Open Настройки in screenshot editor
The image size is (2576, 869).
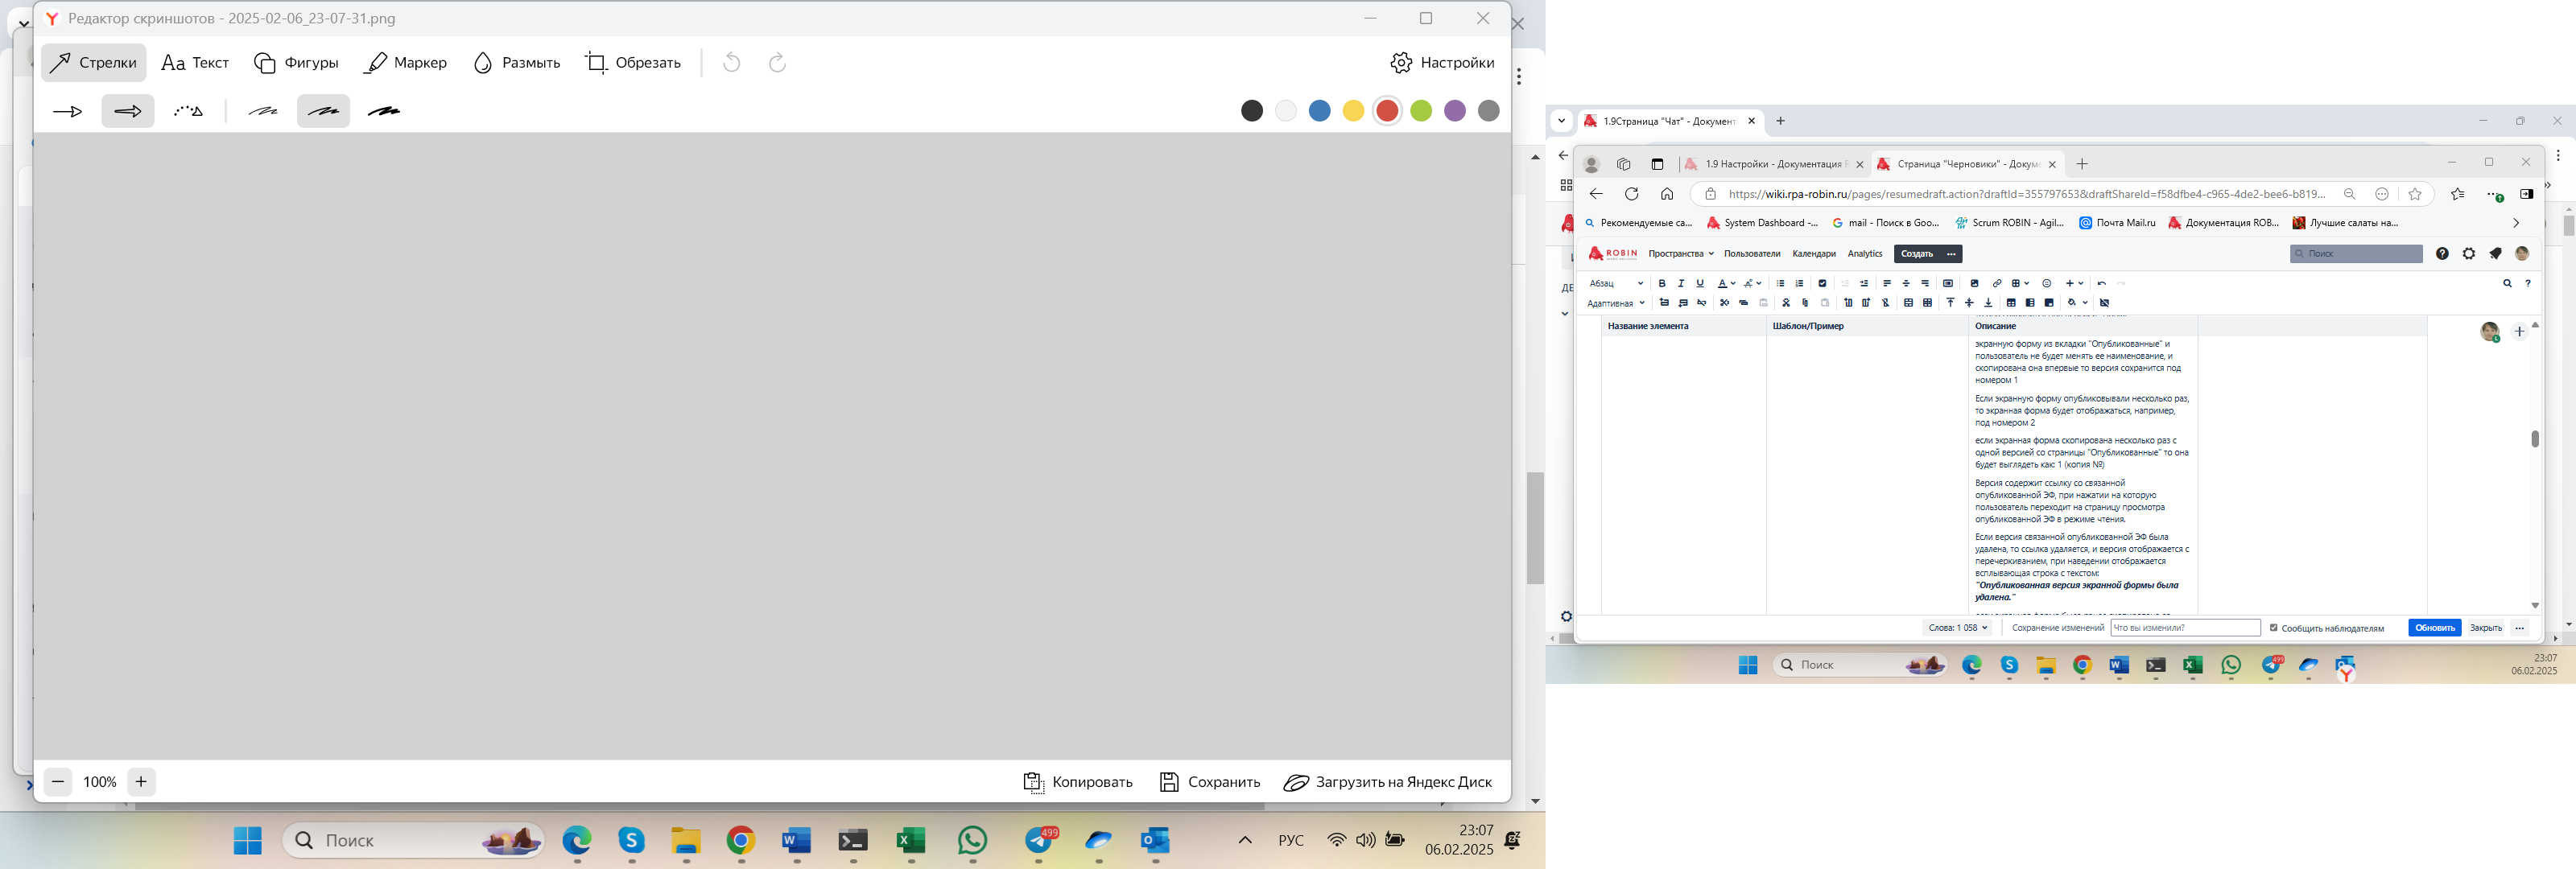pos(1442,63)
